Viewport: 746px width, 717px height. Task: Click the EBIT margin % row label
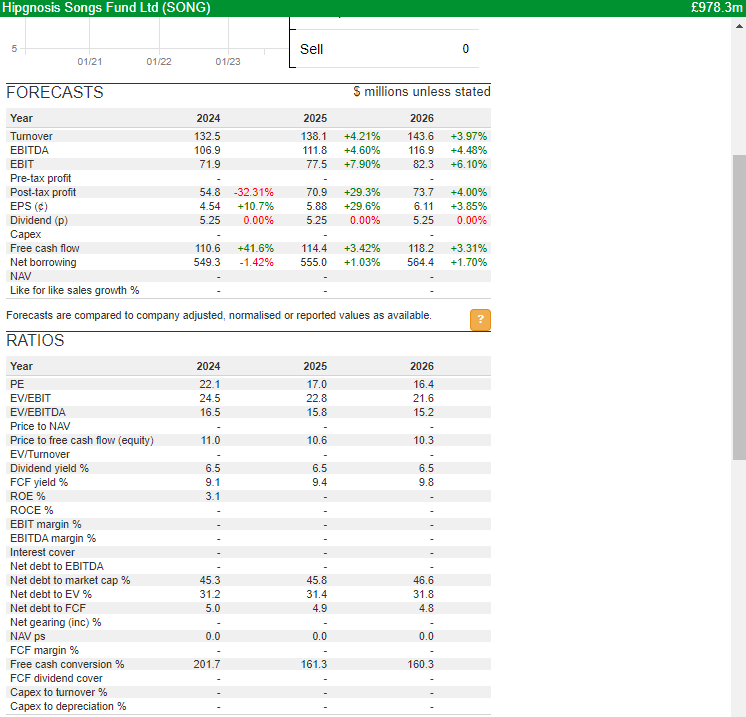[x=46, y=524]
